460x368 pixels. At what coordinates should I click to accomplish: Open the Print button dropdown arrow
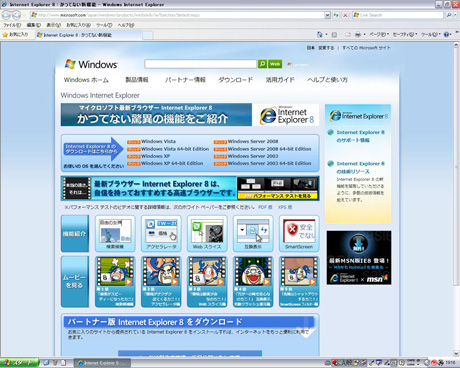point(364,34)
